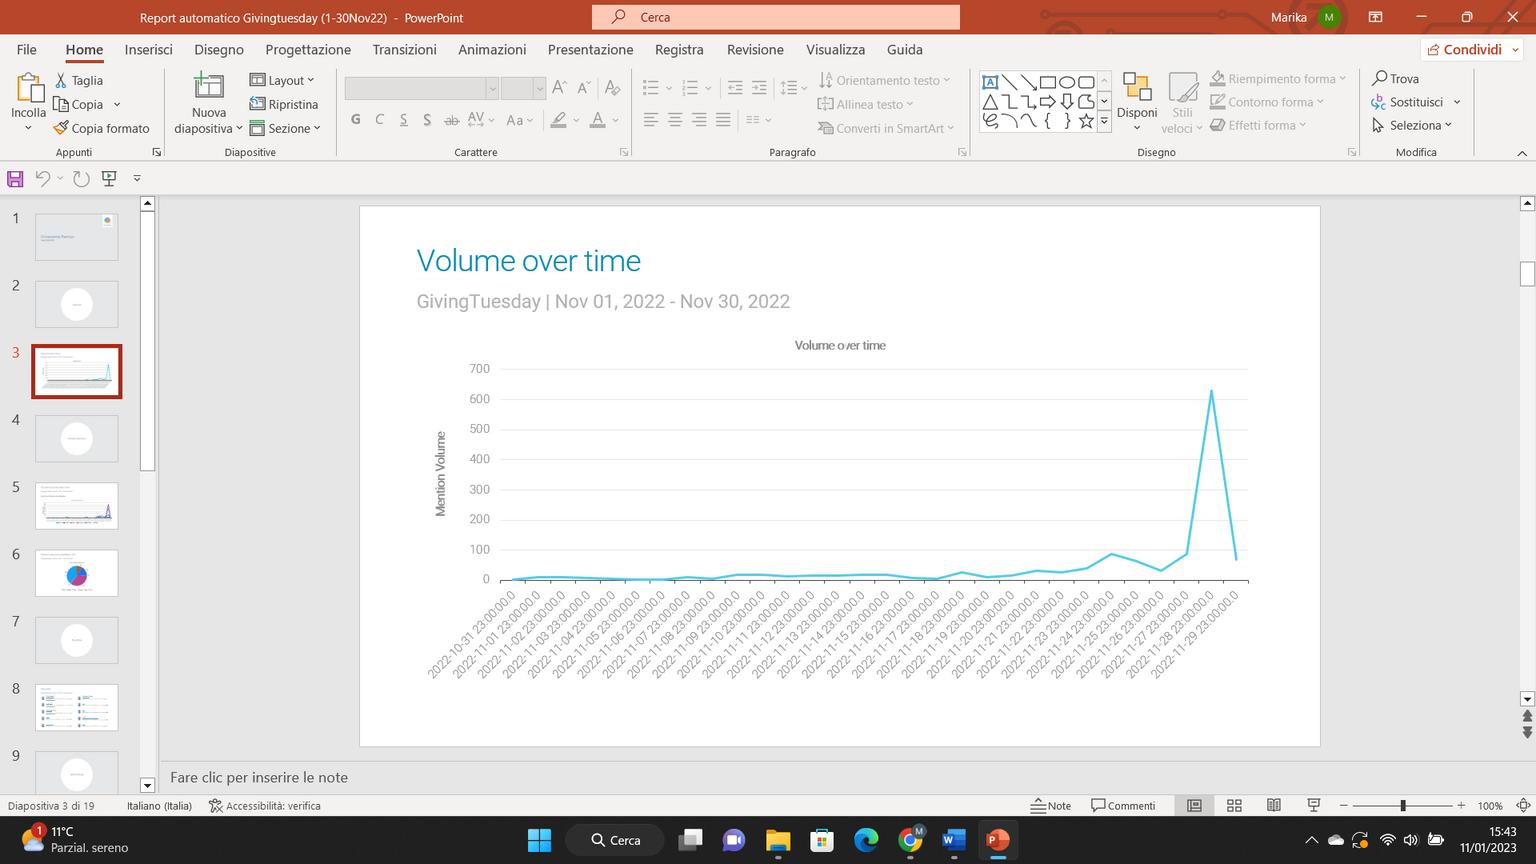Open File Explorer from the taskbar
The image size is (1536, 864).
tap(778, 840)
